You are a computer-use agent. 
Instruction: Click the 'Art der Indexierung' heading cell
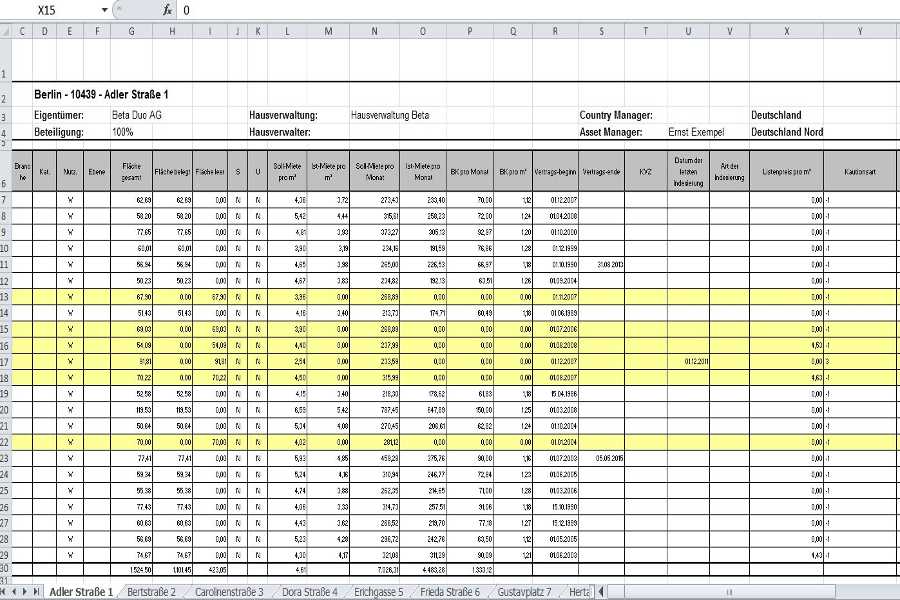730,171
